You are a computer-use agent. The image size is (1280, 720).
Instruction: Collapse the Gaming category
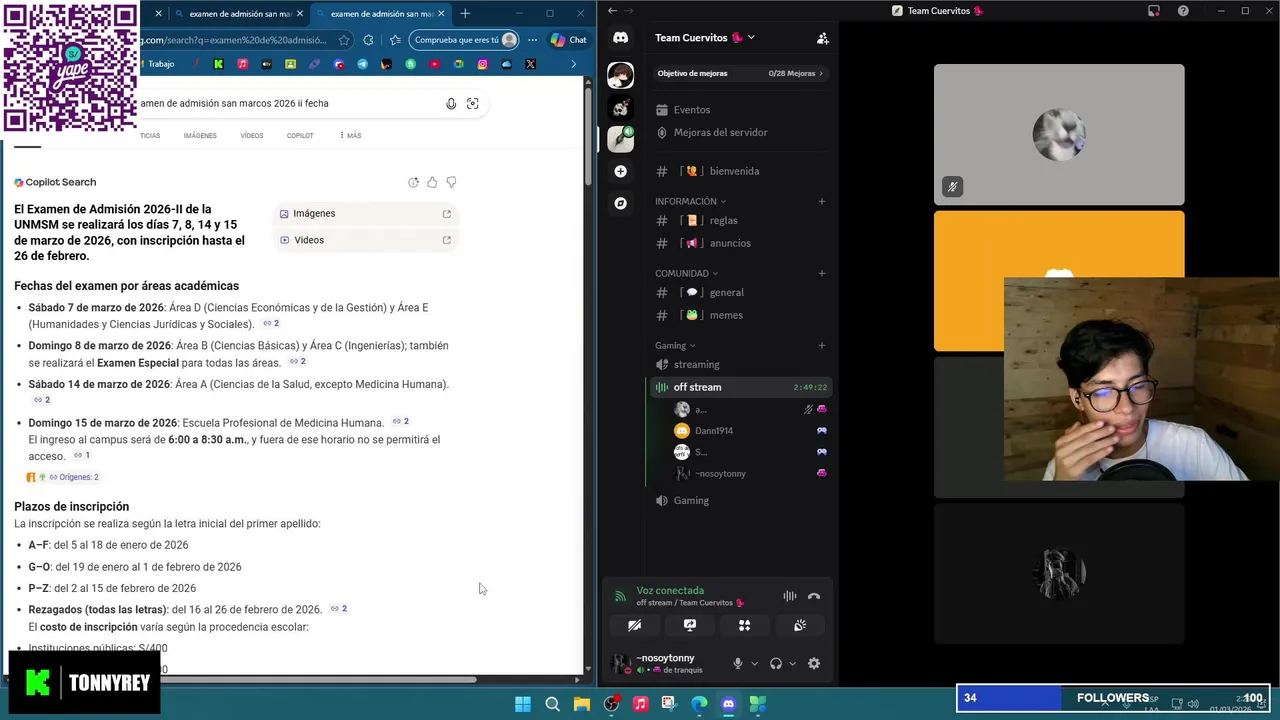[675, 346]
